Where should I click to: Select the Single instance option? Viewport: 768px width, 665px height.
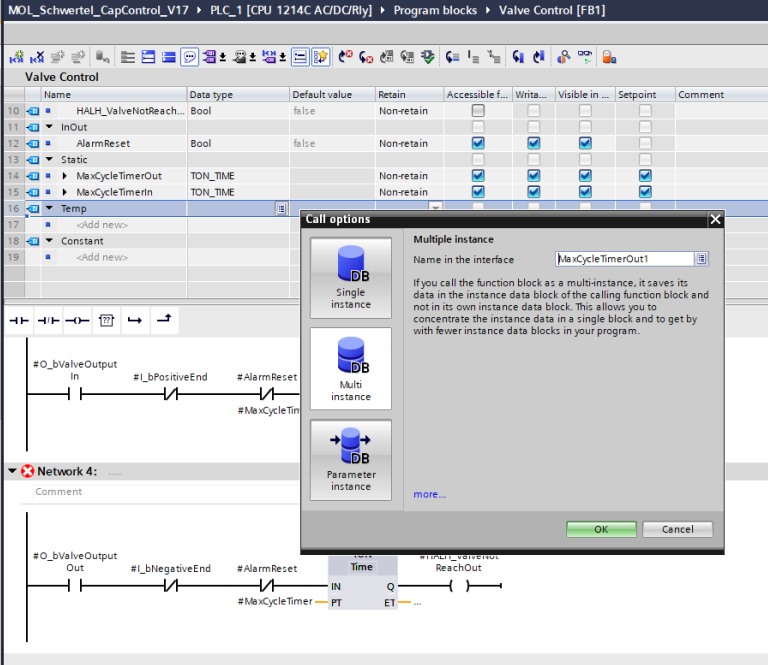350,275
